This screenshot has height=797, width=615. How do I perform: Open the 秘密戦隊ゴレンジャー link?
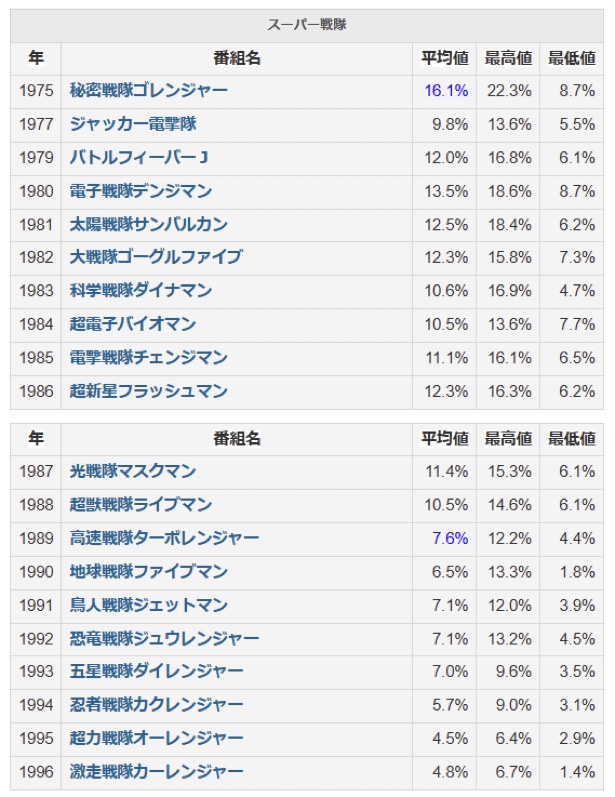(148, 90)
